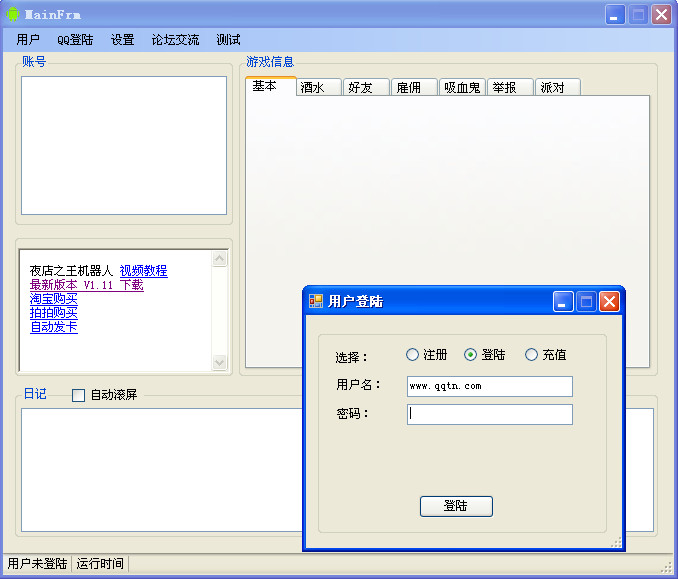Viewport: 678px width, 579px height.
Task: Click the 密码 password input field
Action: point(489,414)
